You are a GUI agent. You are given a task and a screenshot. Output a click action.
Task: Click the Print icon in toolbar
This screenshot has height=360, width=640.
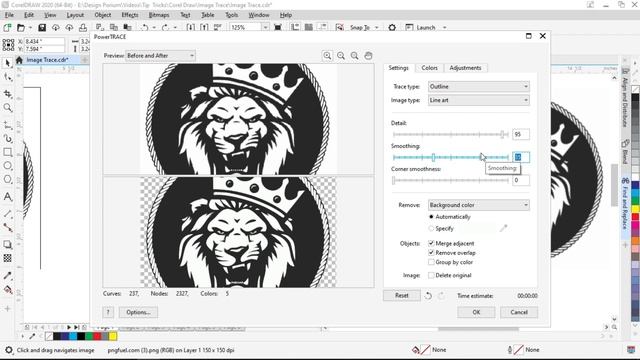point(83,27)
